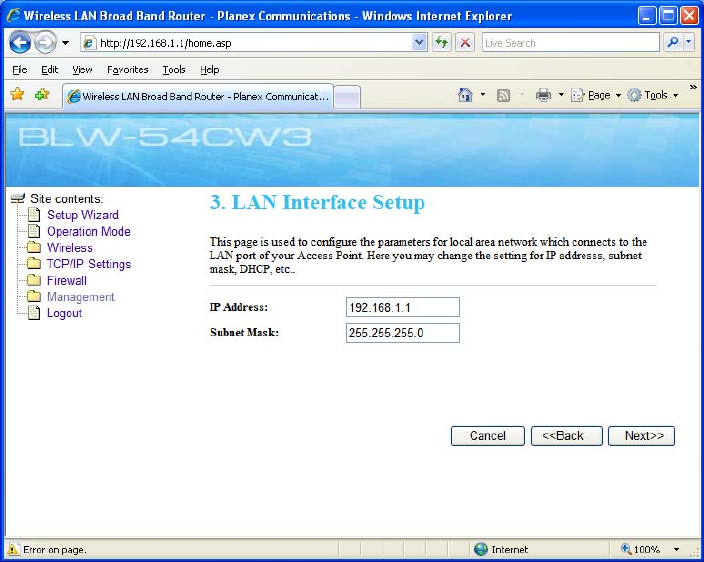
Task: Click the Operation Mode page icon
Action: point(34,231)
